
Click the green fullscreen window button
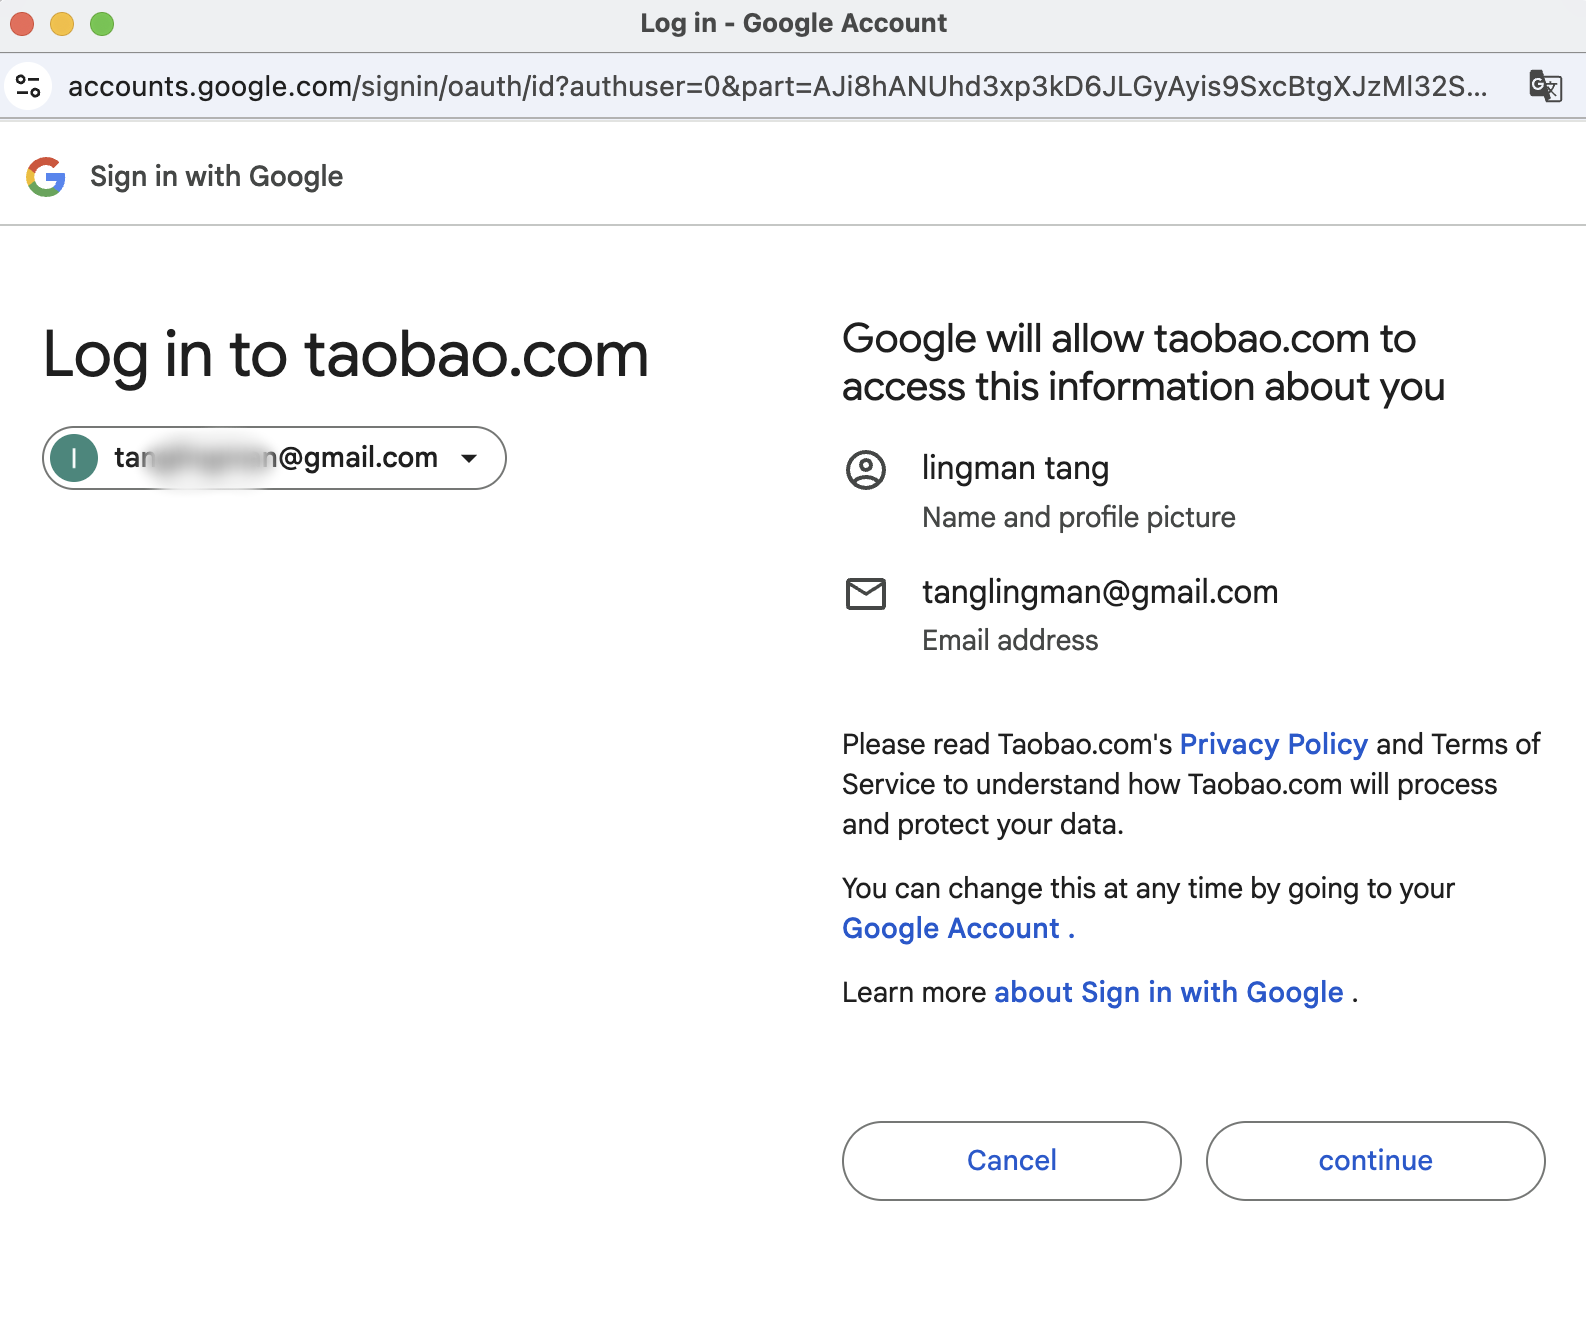[x=102, y=23]
